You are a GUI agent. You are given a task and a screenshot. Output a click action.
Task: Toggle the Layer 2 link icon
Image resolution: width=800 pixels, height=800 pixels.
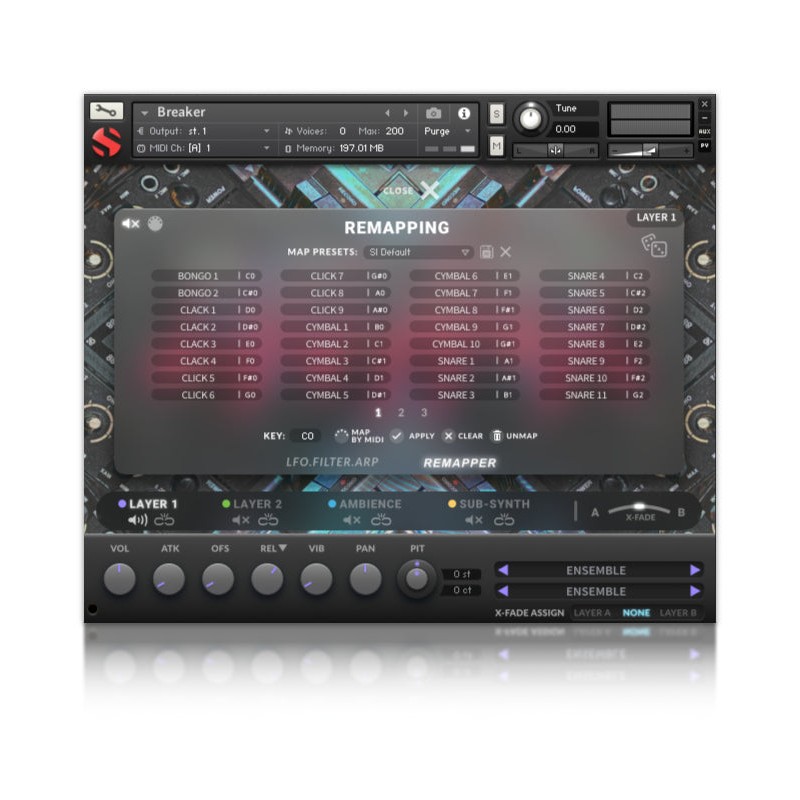pyautogui.click(x=268, y=520)
